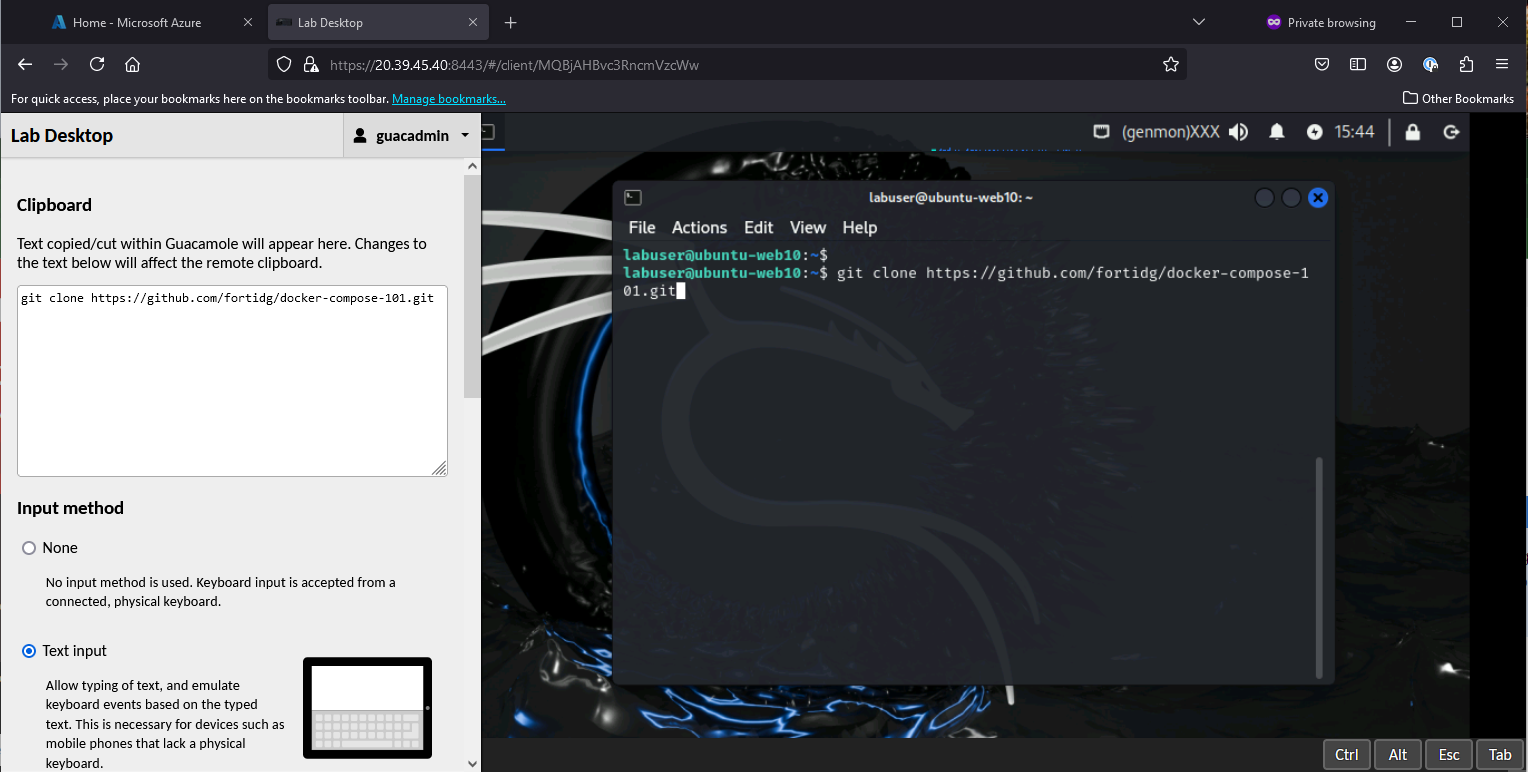1528x772 pixels.
Task: Close the Lab Desktop browser tab
Action: (x=474, y=22)
